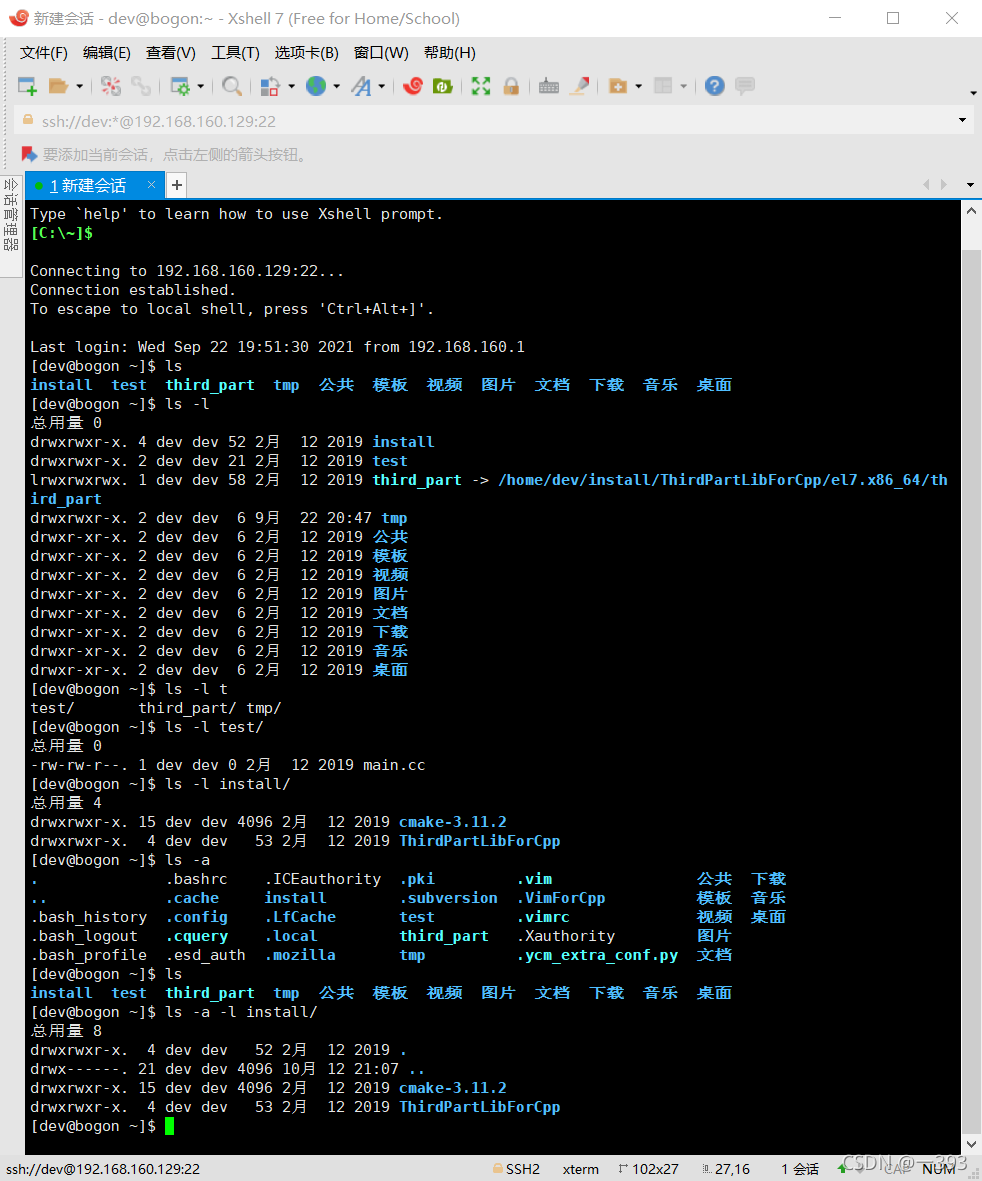Expand the address bar history dropdown
The height and width of the screenshot is (1181, 982).
pos(962,121)
